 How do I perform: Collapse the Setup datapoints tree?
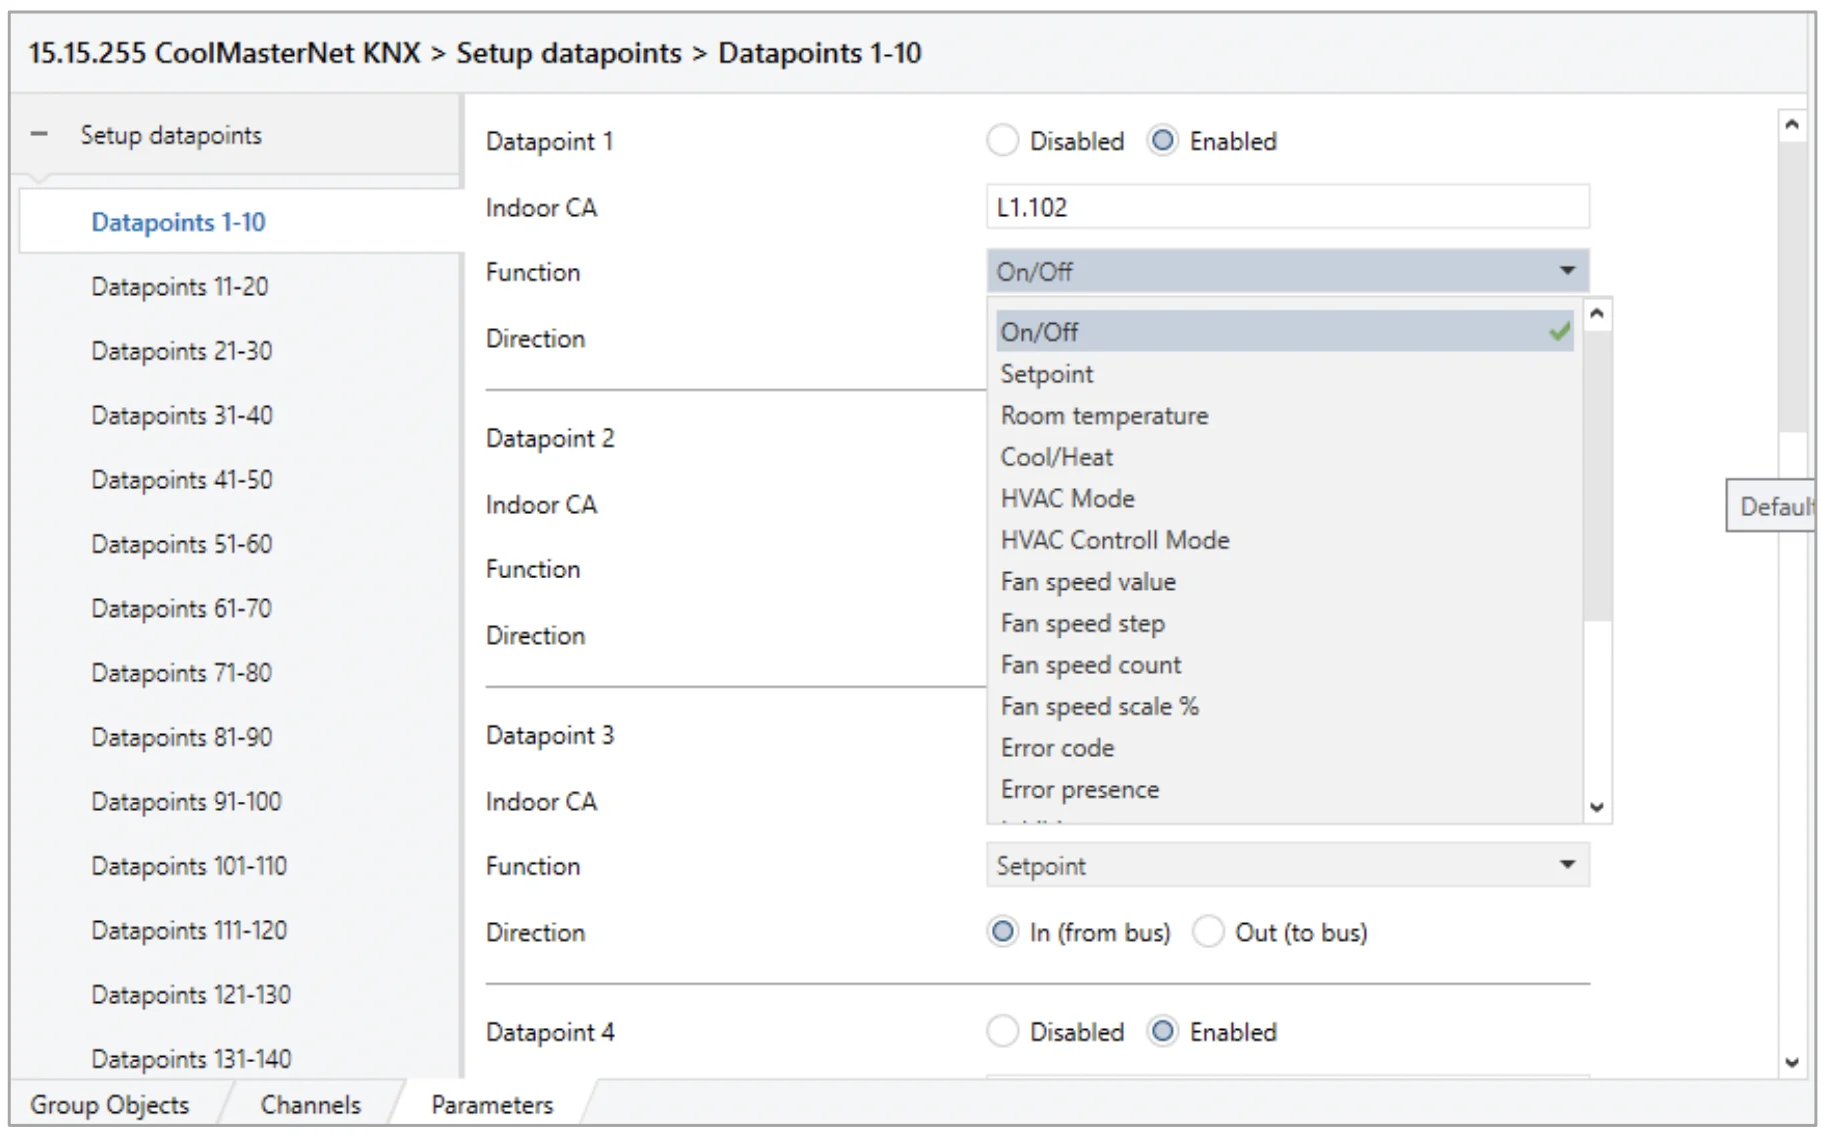coord(37,133)
